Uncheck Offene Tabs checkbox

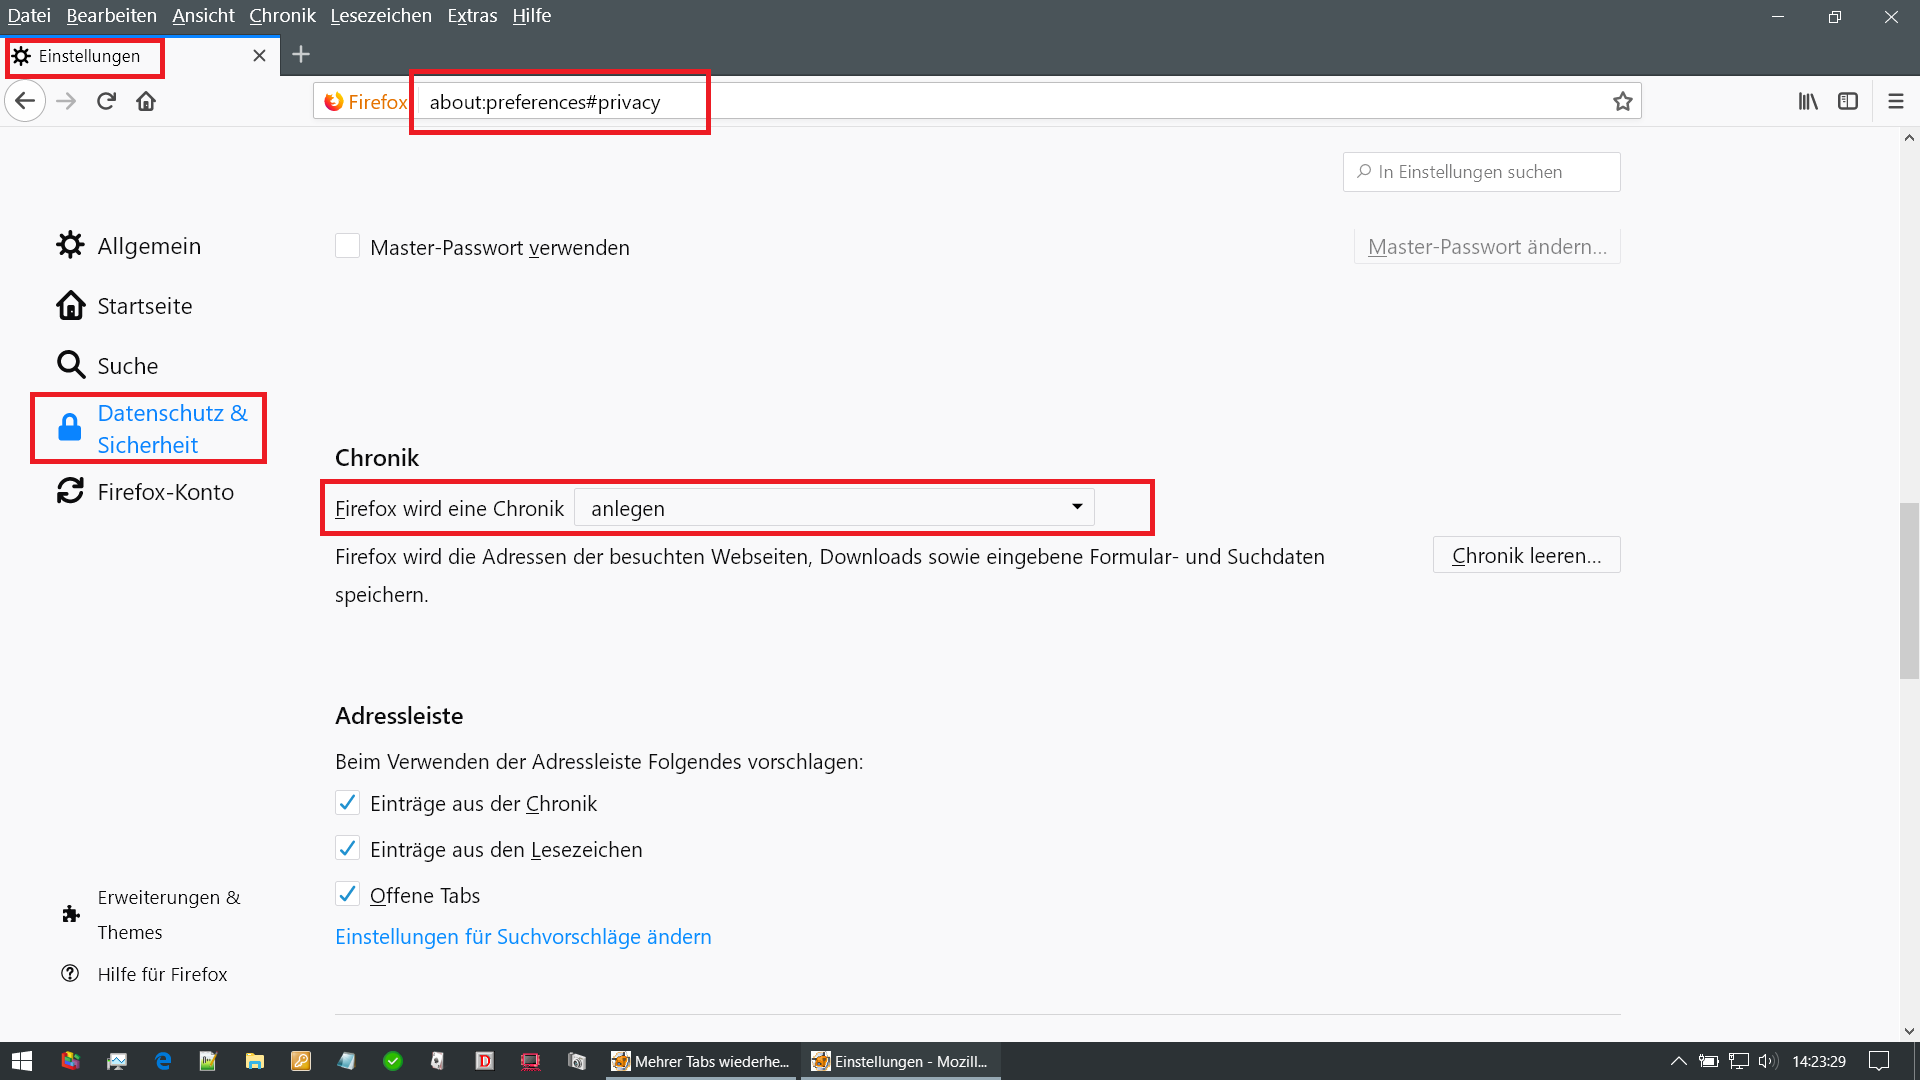point(347,894)
